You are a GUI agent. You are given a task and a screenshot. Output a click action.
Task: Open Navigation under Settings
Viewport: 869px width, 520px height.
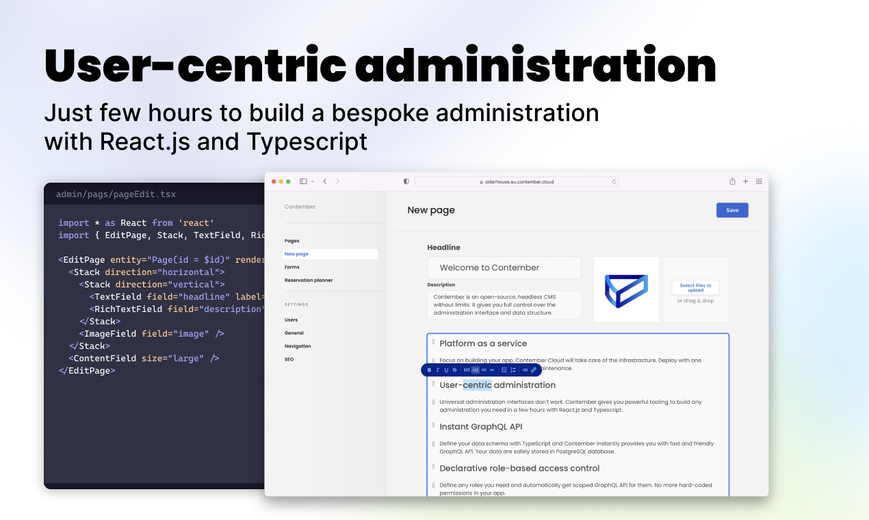pyautogui.click(x=298, y=346)
